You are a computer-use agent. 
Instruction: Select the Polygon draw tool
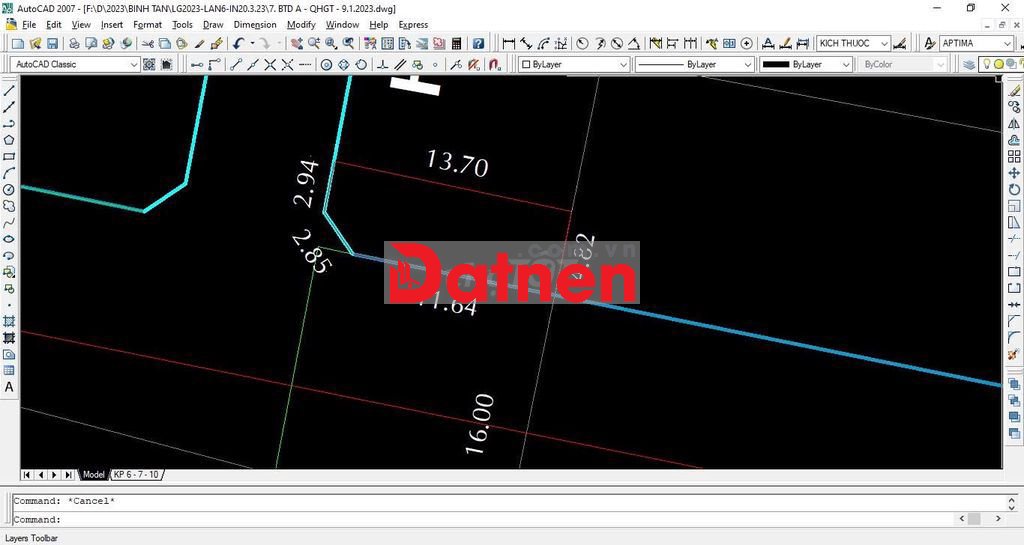coord(9,140)
